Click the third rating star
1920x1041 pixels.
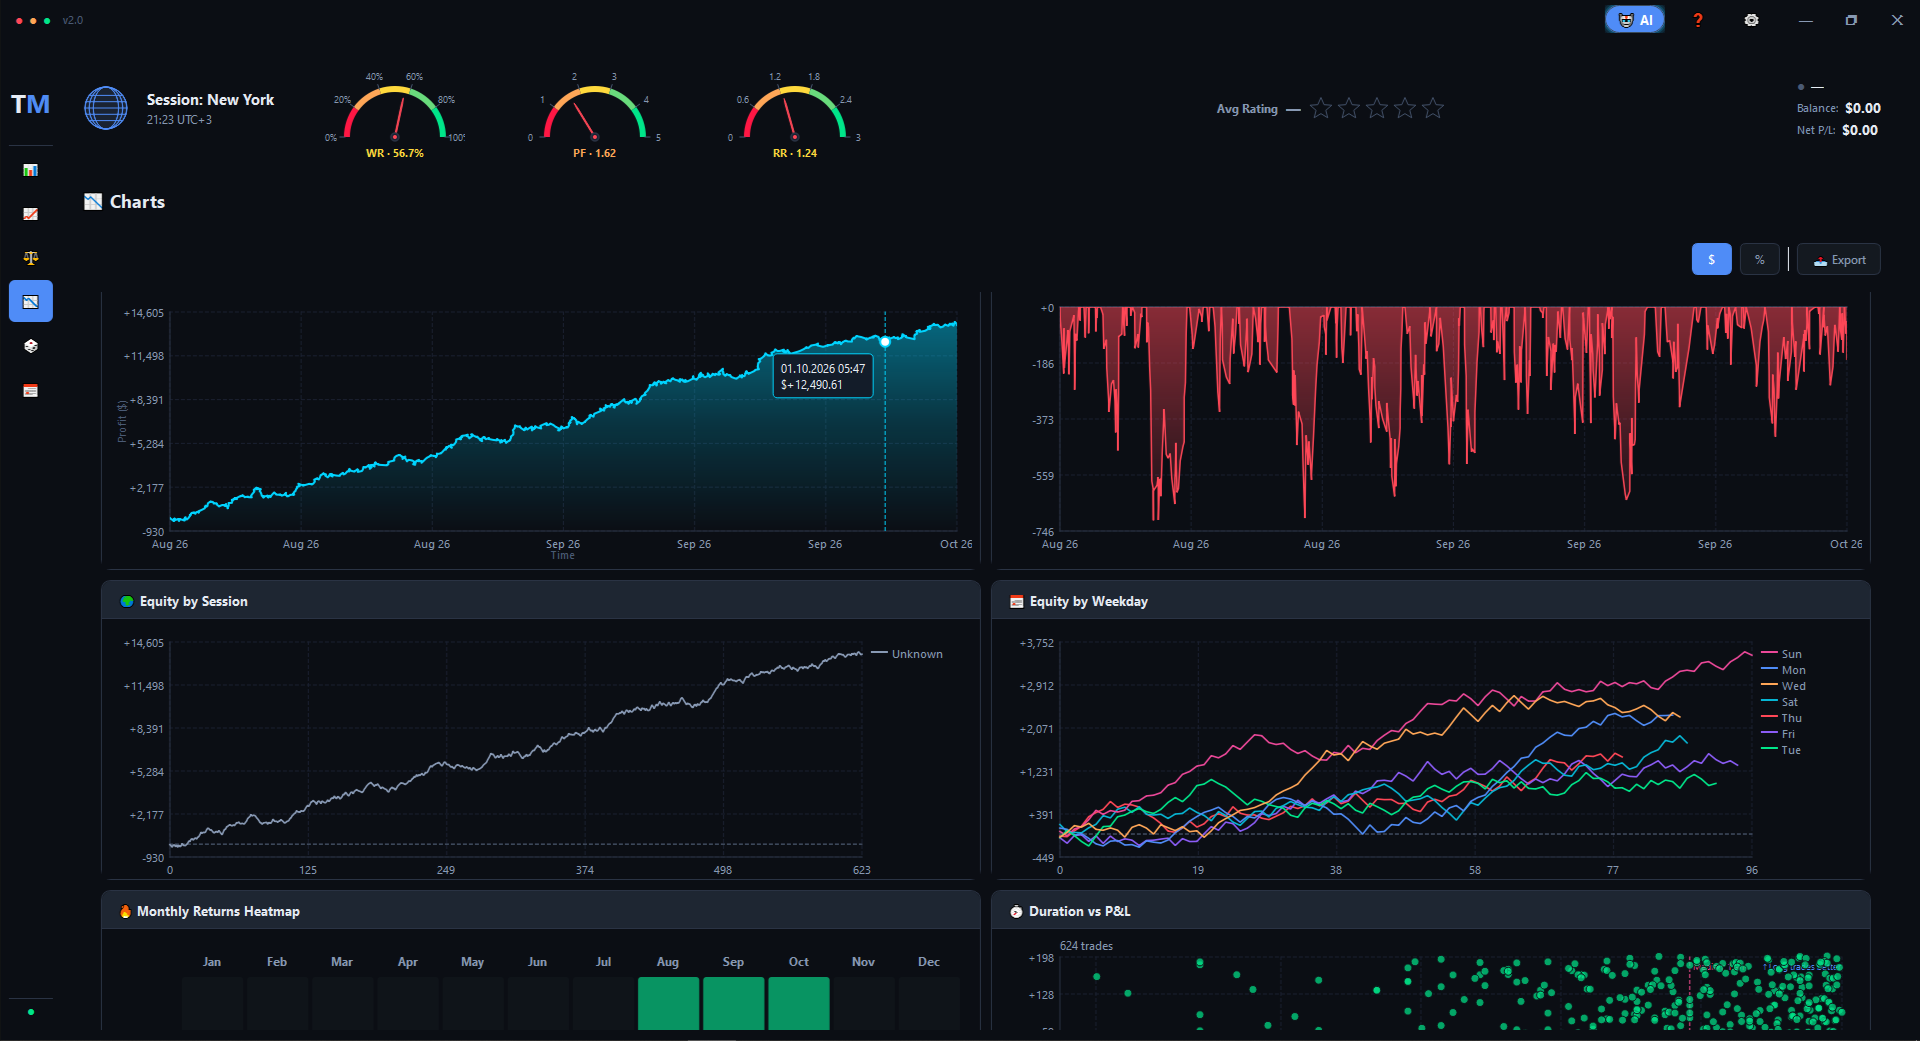(1377, 108)
